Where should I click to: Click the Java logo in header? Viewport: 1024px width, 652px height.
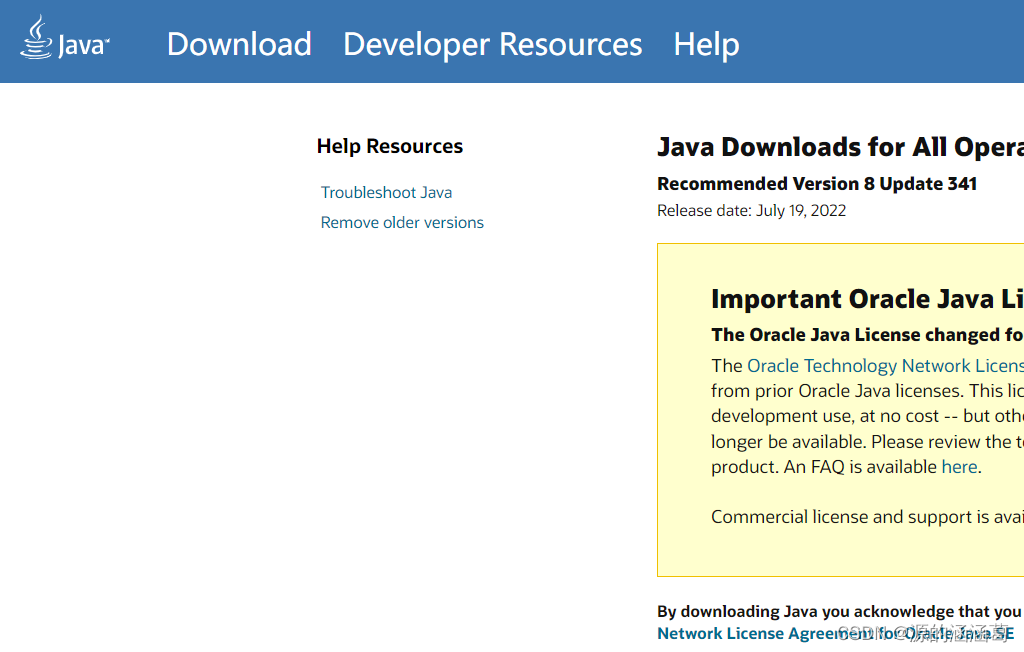coord(65,37)
